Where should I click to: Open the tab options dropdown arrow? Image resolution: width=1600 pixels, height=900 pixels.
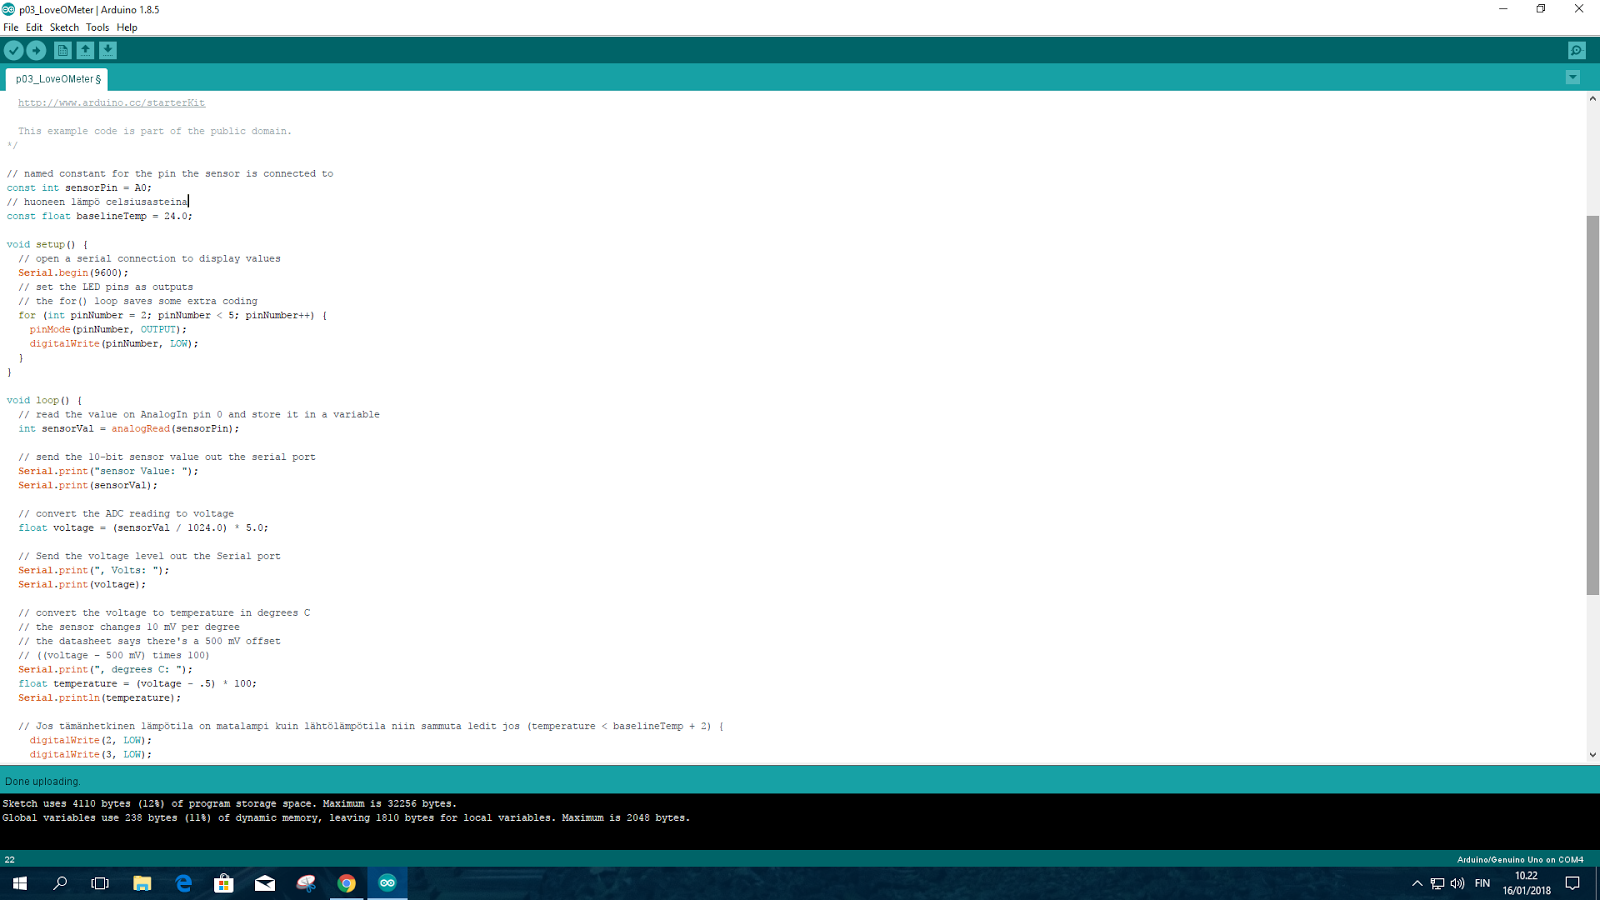click(1573, 77)
